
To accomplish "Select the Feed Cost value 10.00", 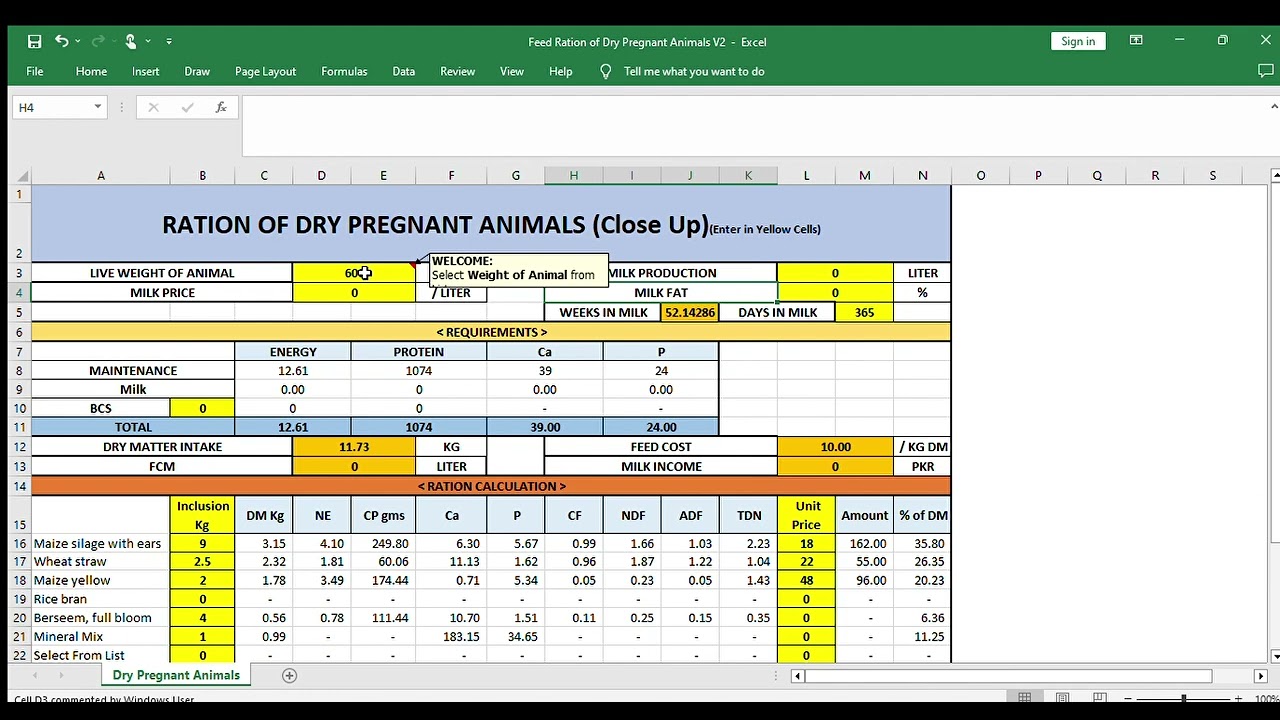I will [835, 447].
